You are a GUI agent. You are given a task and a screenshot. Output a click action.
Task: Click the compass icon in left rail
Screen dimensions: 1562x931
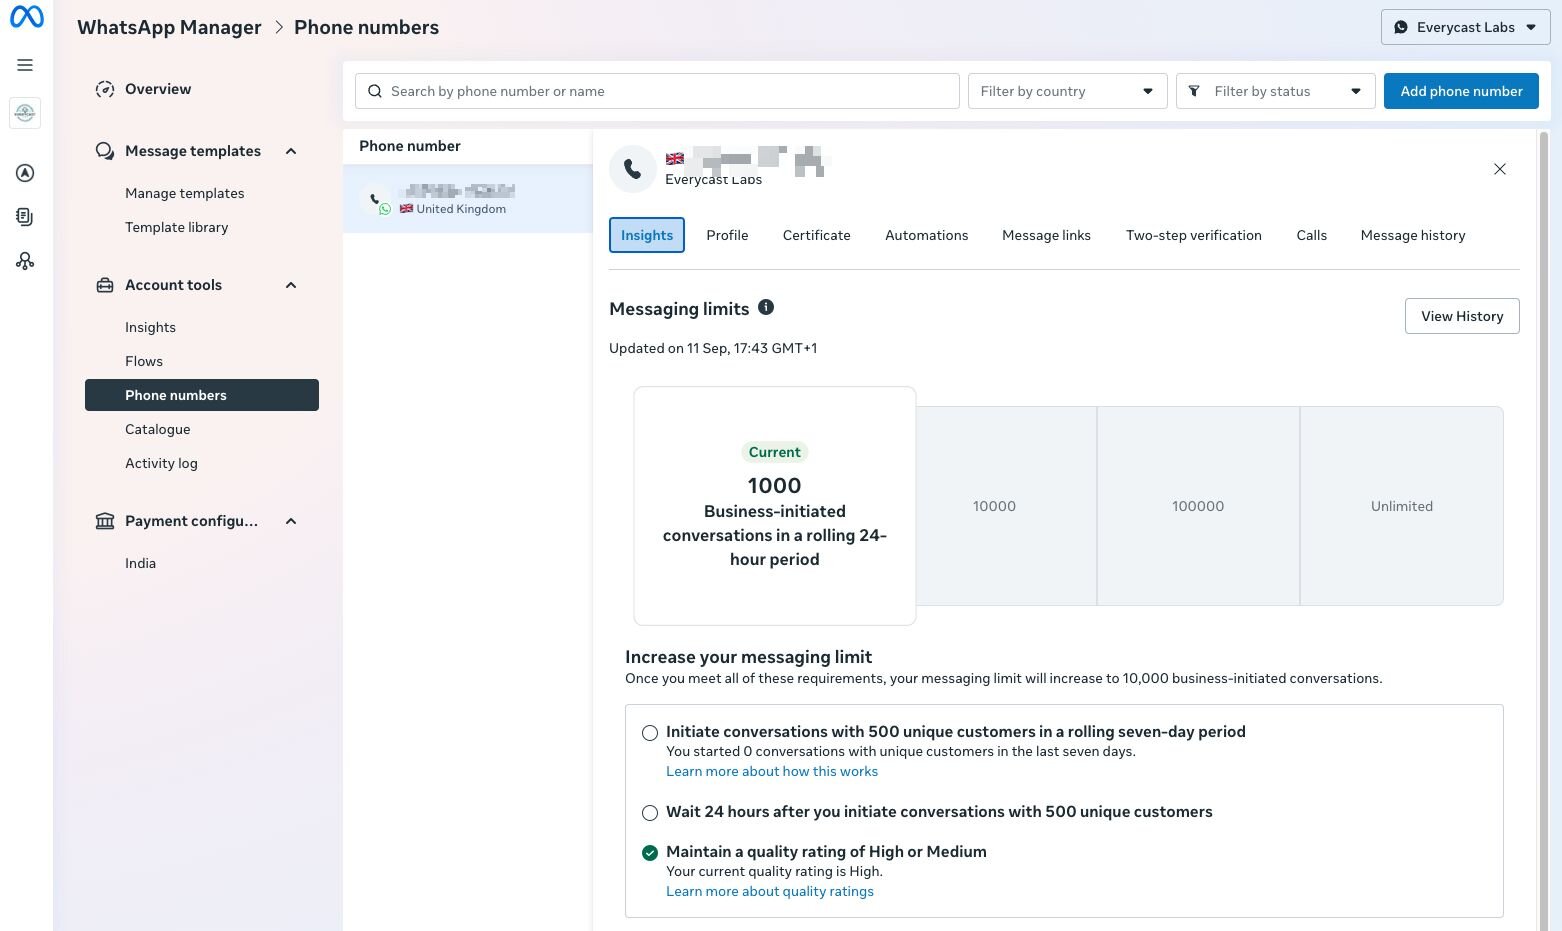pos(25,173)
